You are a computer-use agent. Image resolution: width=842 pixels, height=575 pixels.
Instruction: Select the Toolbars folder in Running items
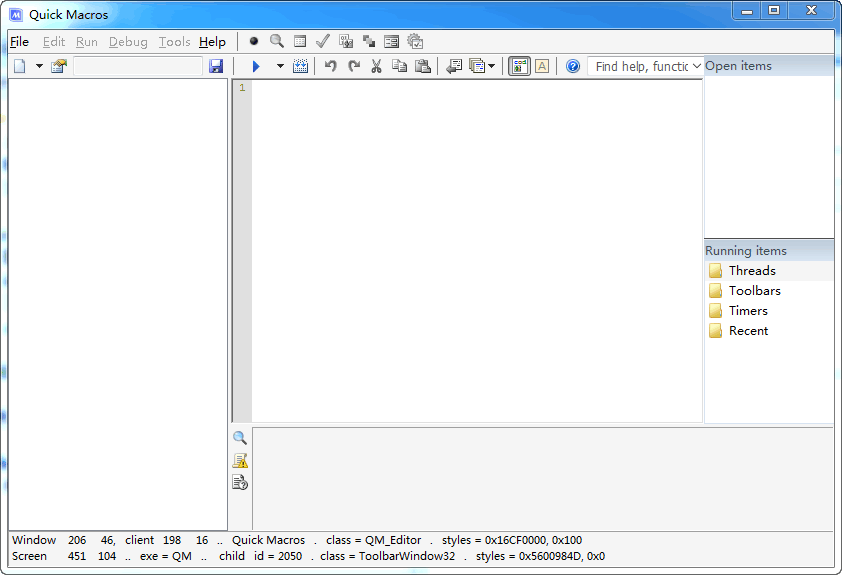click(x=754, y=291)
